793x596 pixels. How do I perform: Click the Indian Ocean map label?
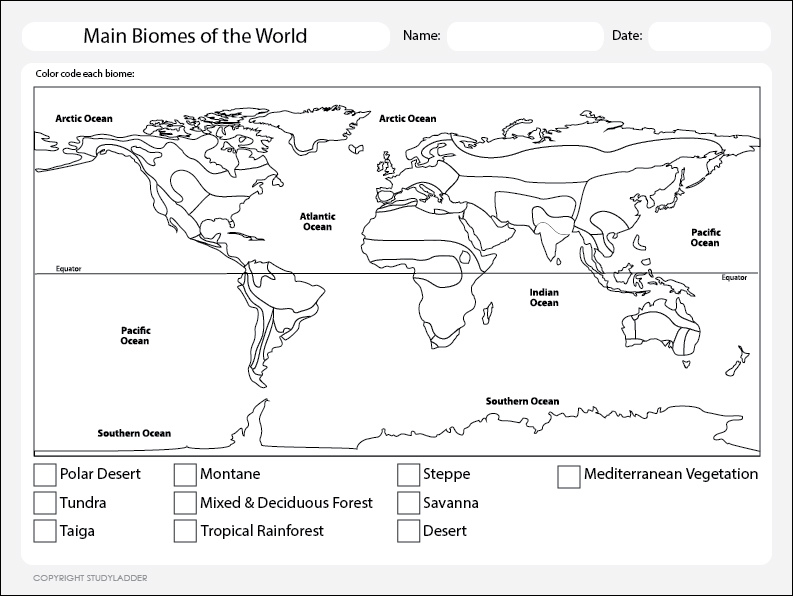click(544, 297)
